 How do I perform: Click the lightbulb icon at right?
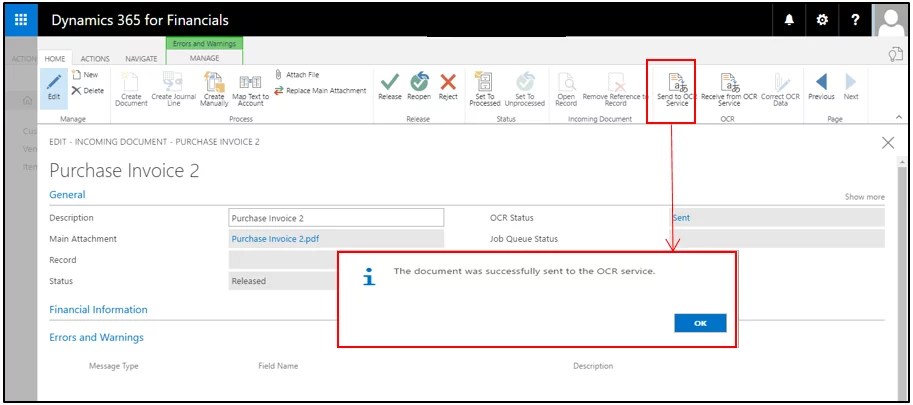[x=894, y=54]
